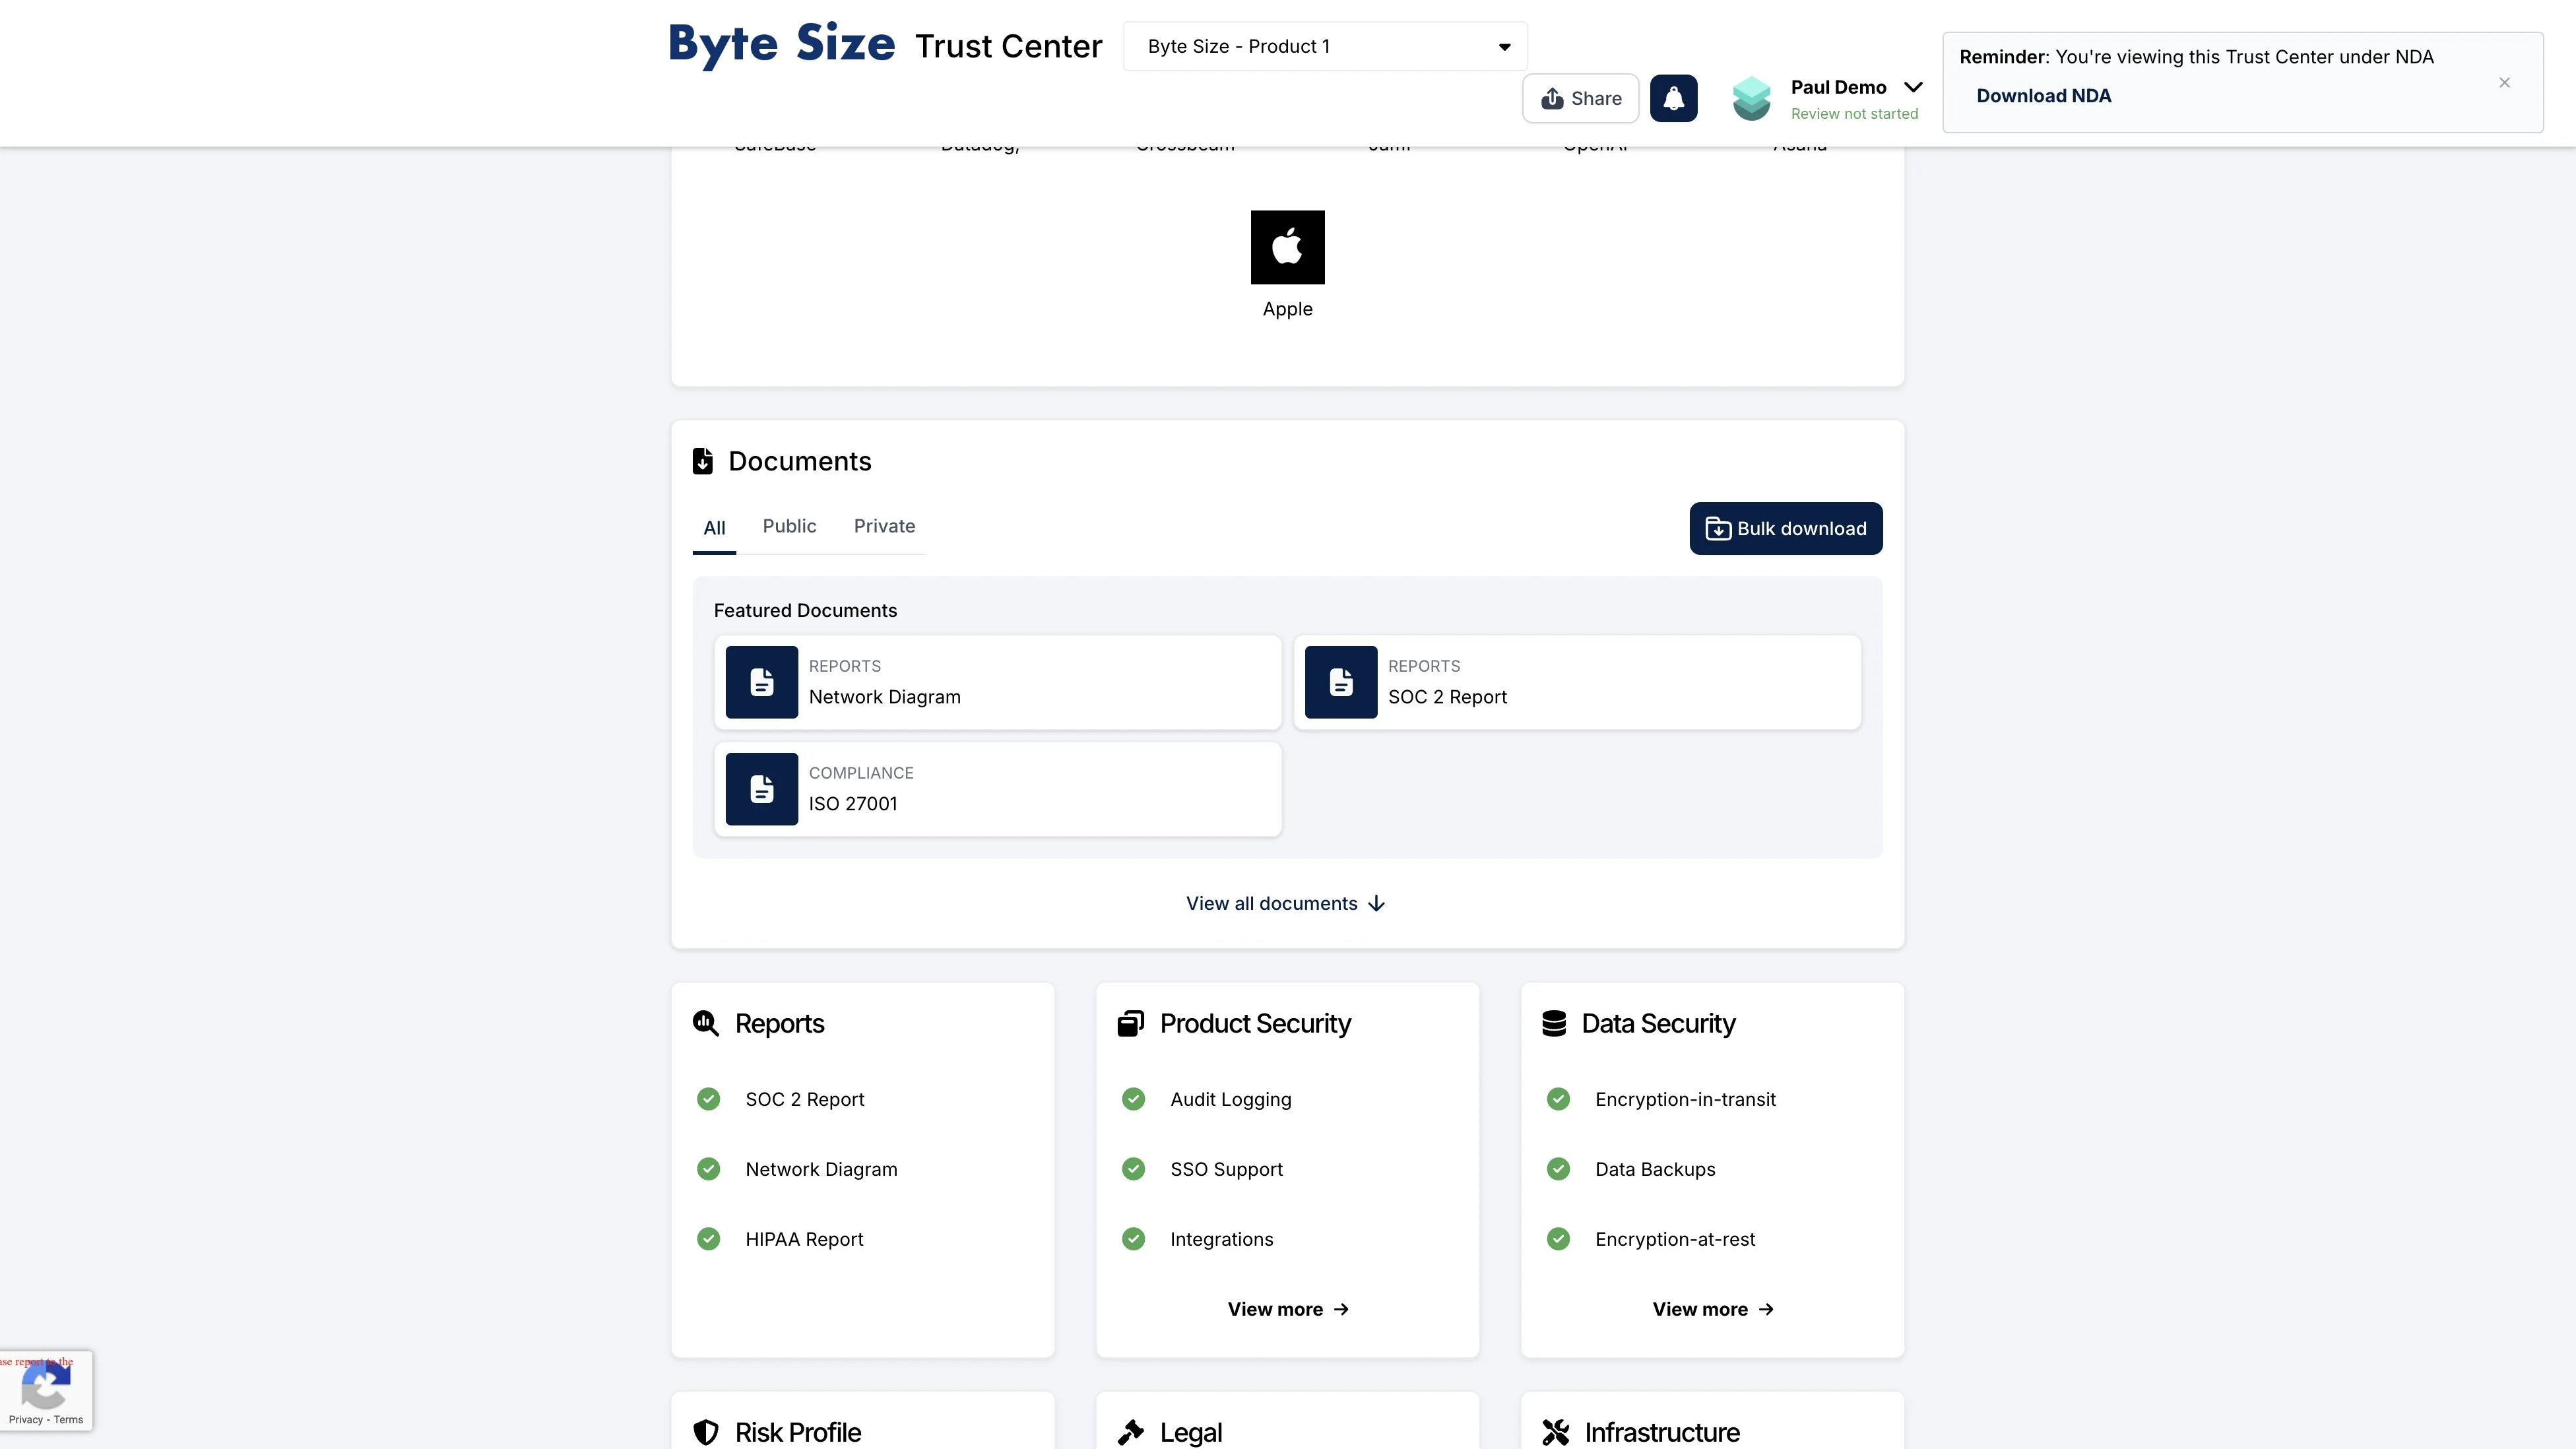2576x1449 pixels.
Task: Click the Apple logo thumbnail
Action: 1287,247
